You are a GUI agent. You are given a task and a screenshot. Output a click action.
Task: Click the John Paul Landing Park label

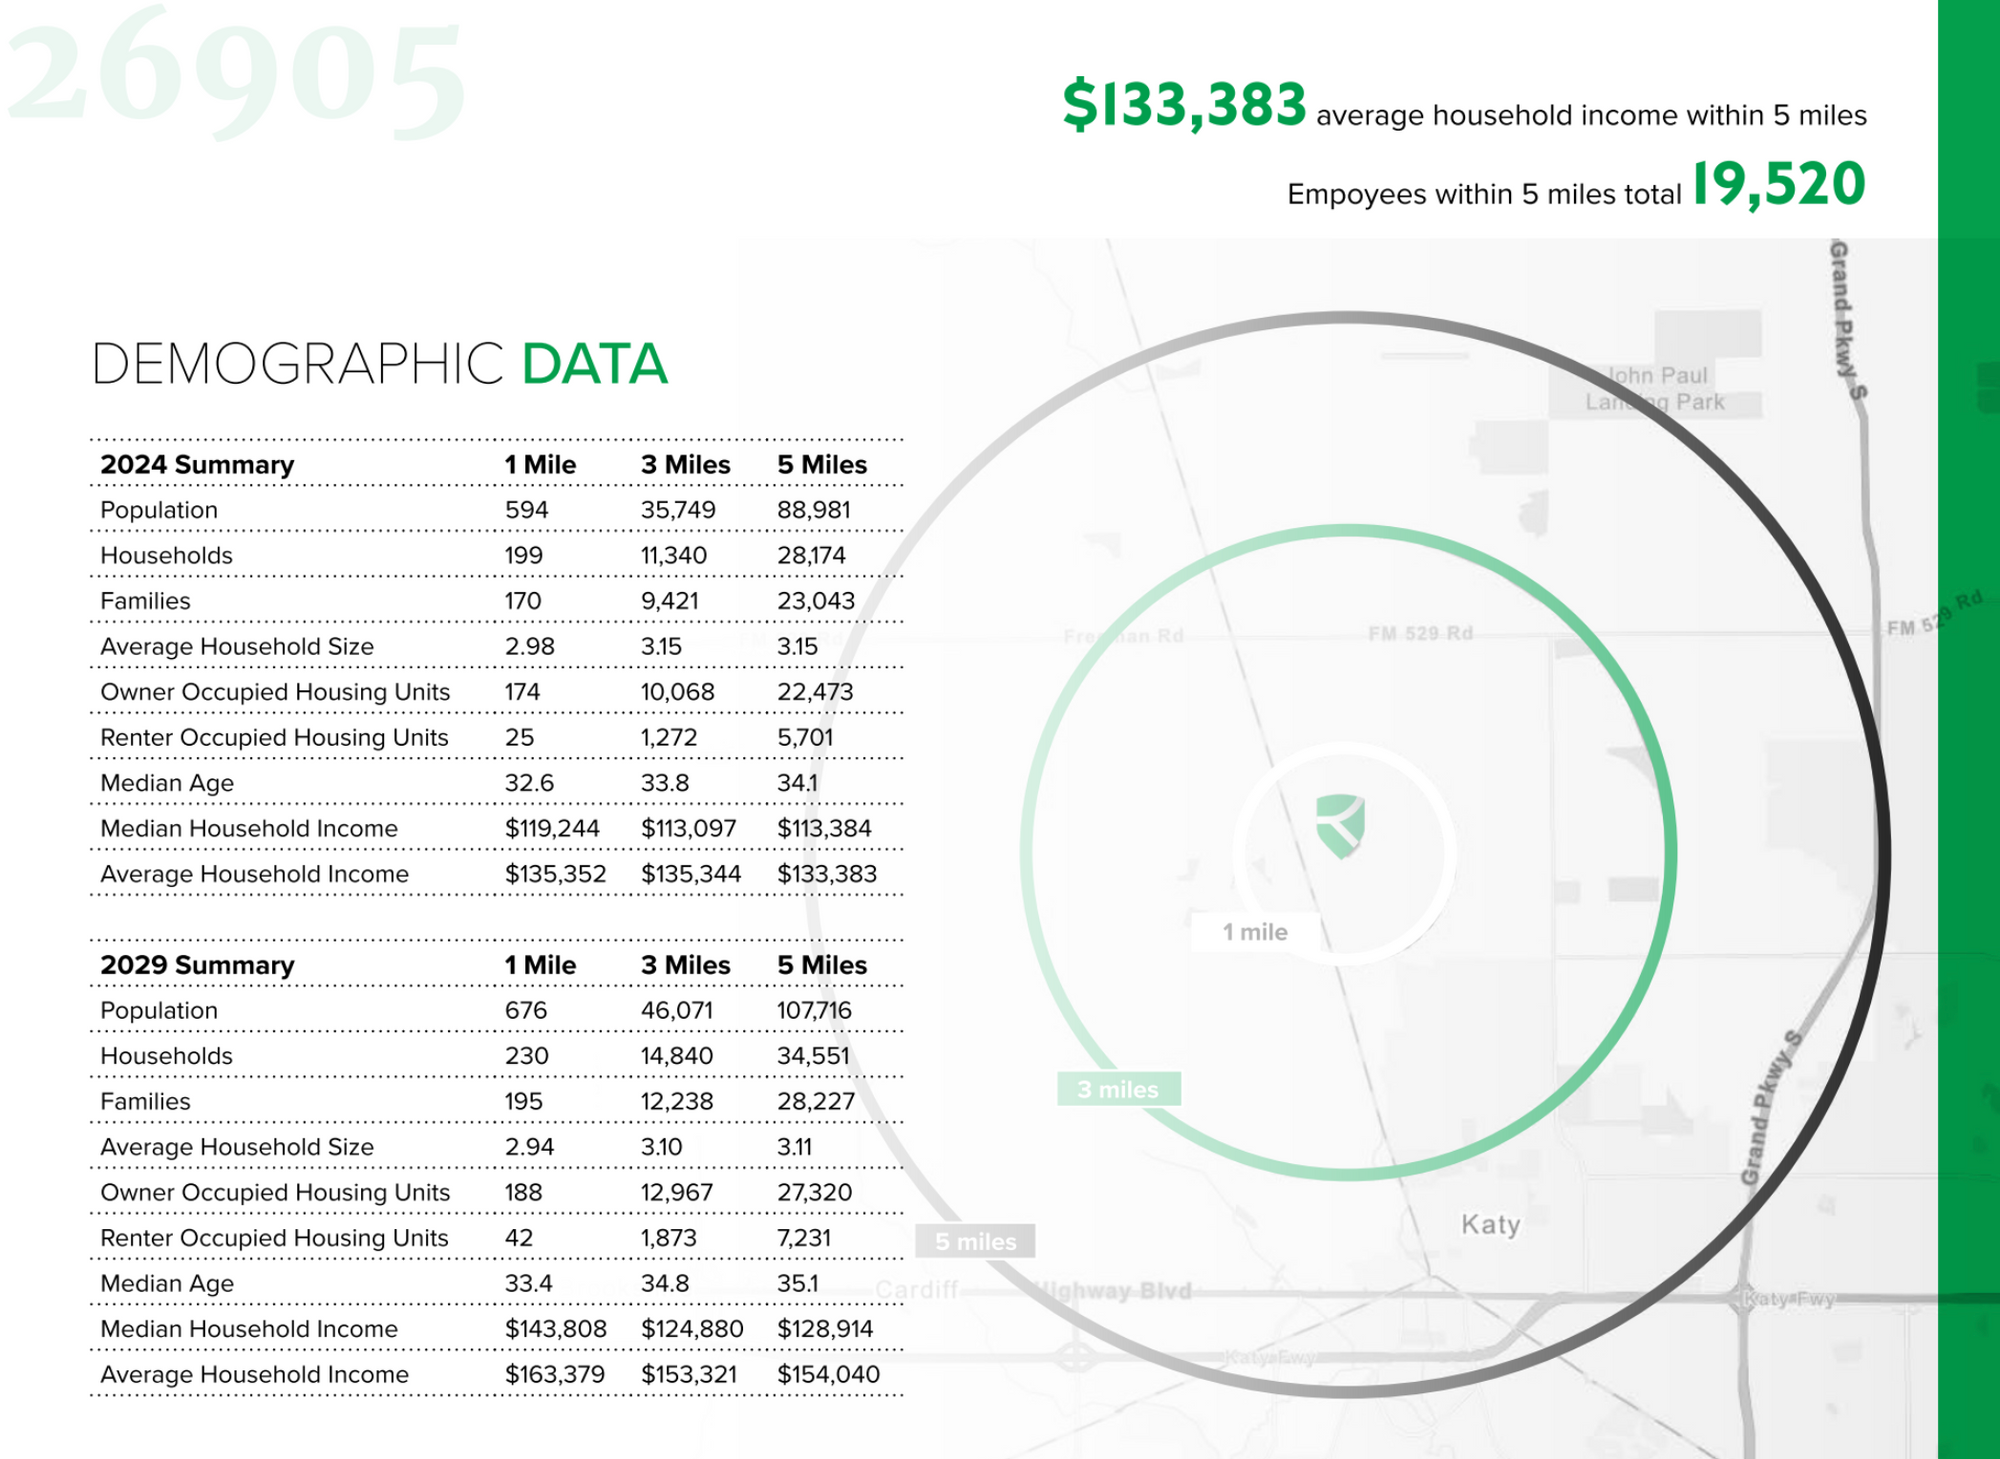[1656, 389]
